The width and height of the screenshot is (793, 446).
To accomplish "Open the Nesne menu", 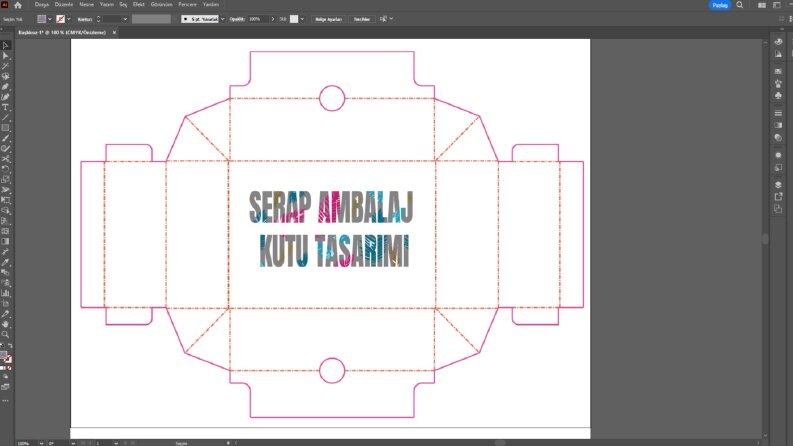I will click(x=86, y=5).
